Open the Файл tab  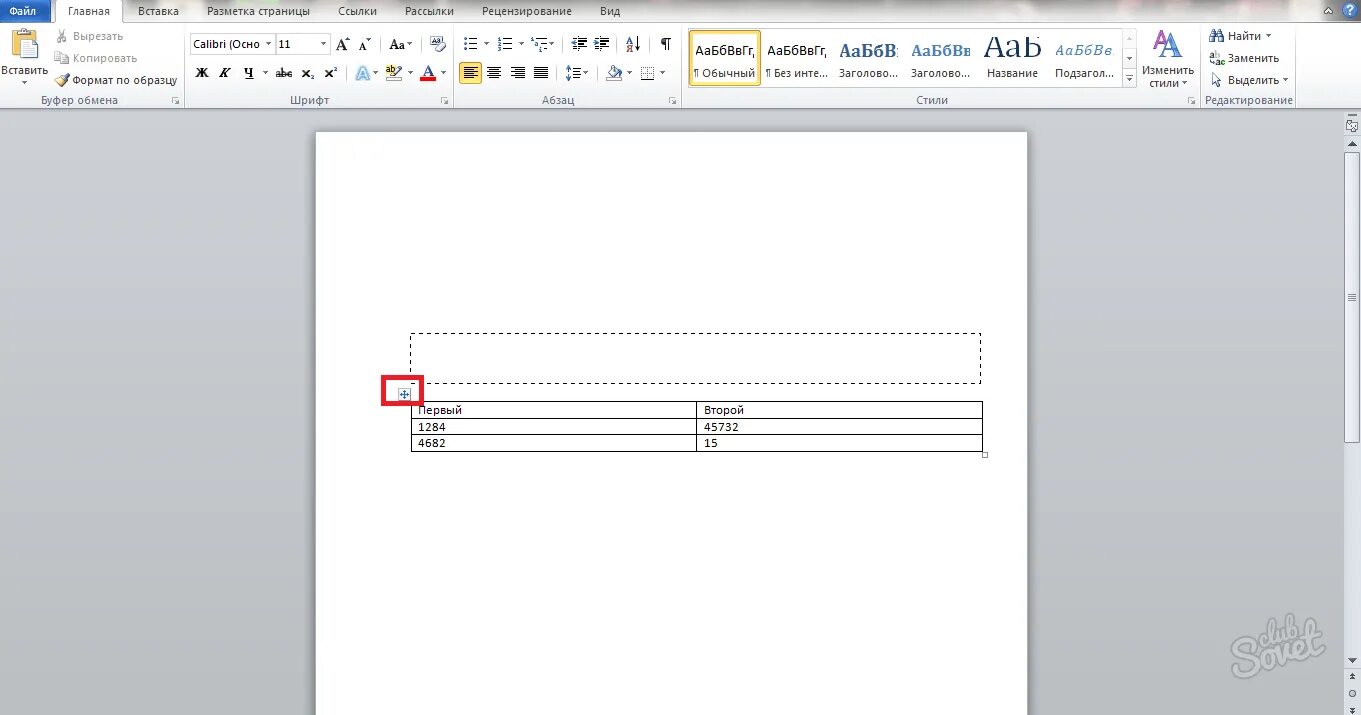pyautogui.click(x=23, y=11)
